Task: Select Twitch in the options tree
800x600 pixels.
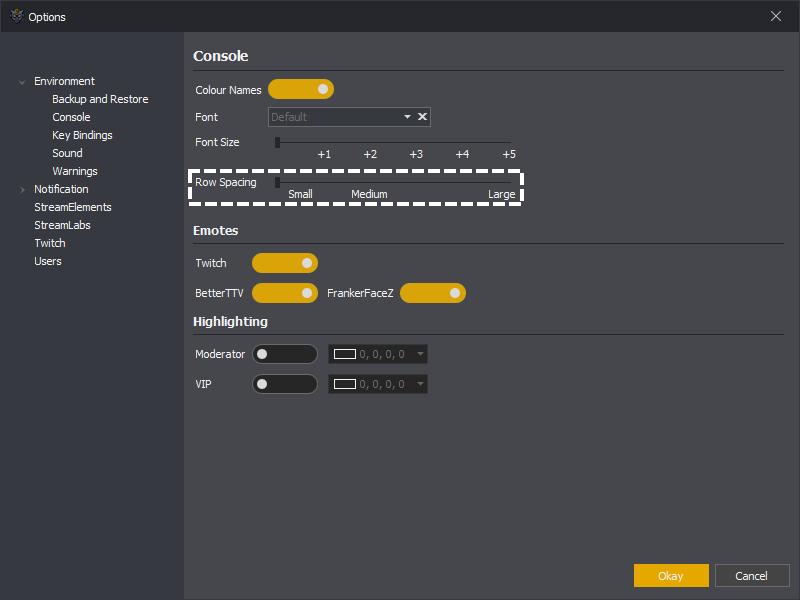Action: pyautogui.click(x=50, y=243)
